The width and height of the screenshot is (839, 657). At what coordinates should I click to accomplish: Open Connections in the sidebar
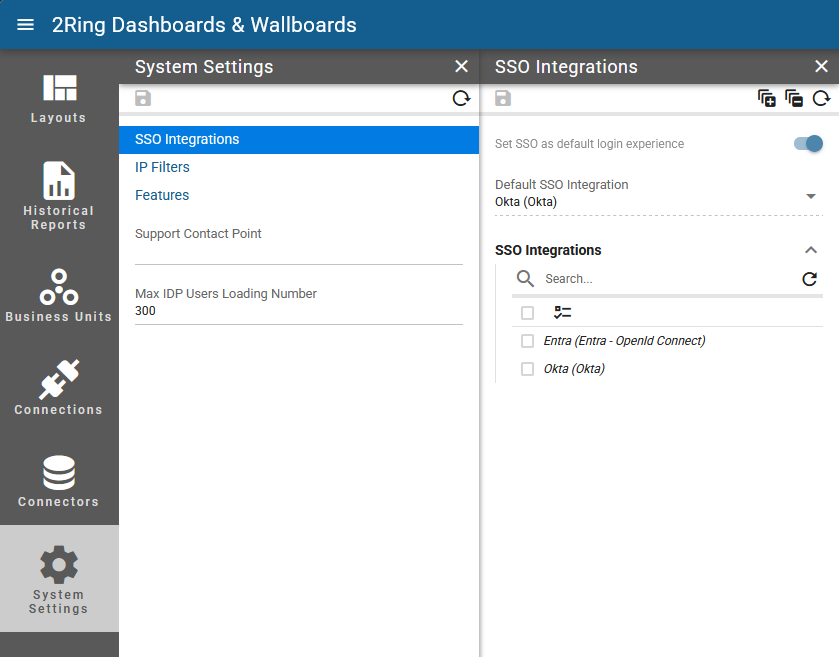pos(59,387)
